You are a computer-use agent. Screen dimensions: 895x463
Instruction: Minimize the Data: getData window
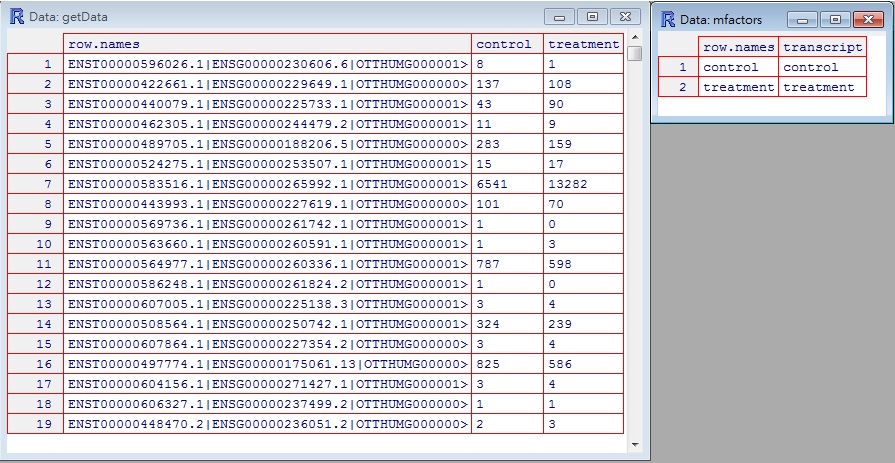(557, 17)
